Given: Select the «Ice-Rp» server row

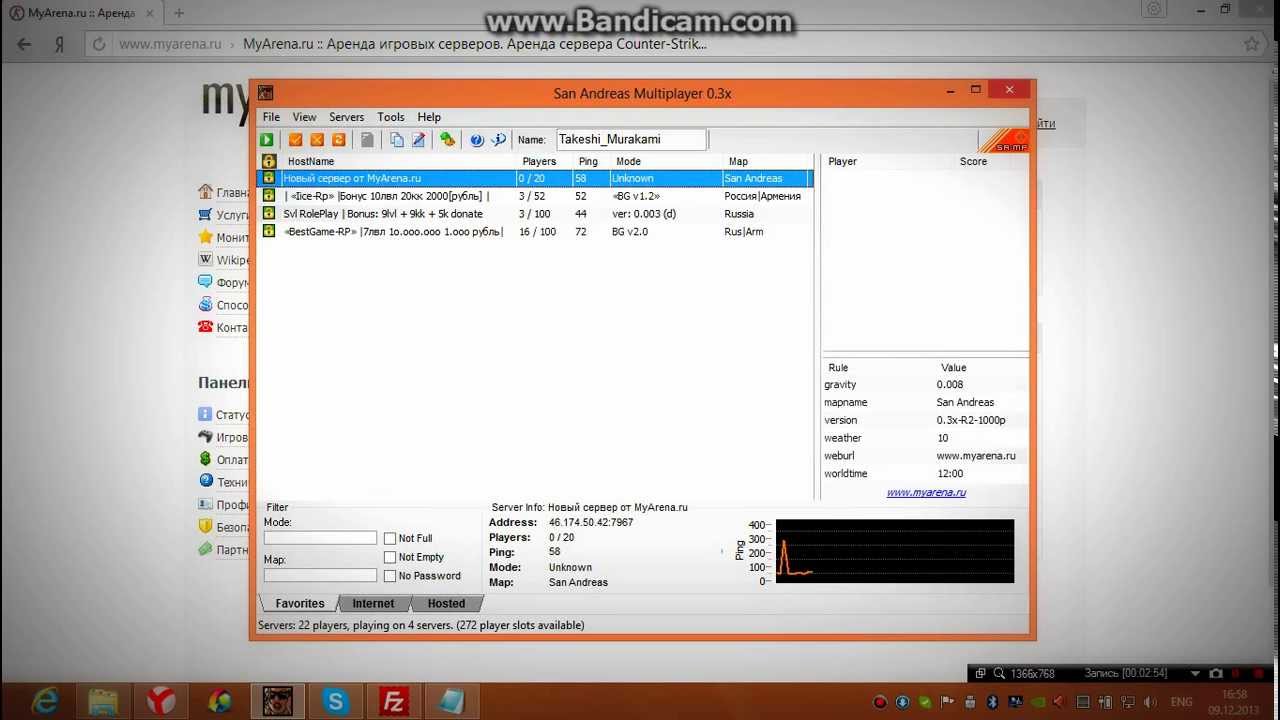Looking at the screenshot, I should pos(536,196).
